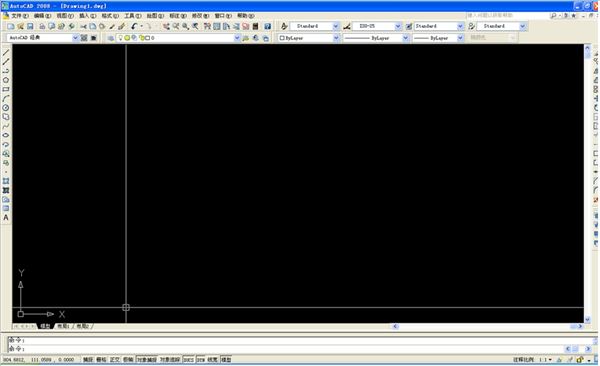Click the blue Help question-mark icon
The width and height of the screenshot is (600, 366).
[267, 26]
